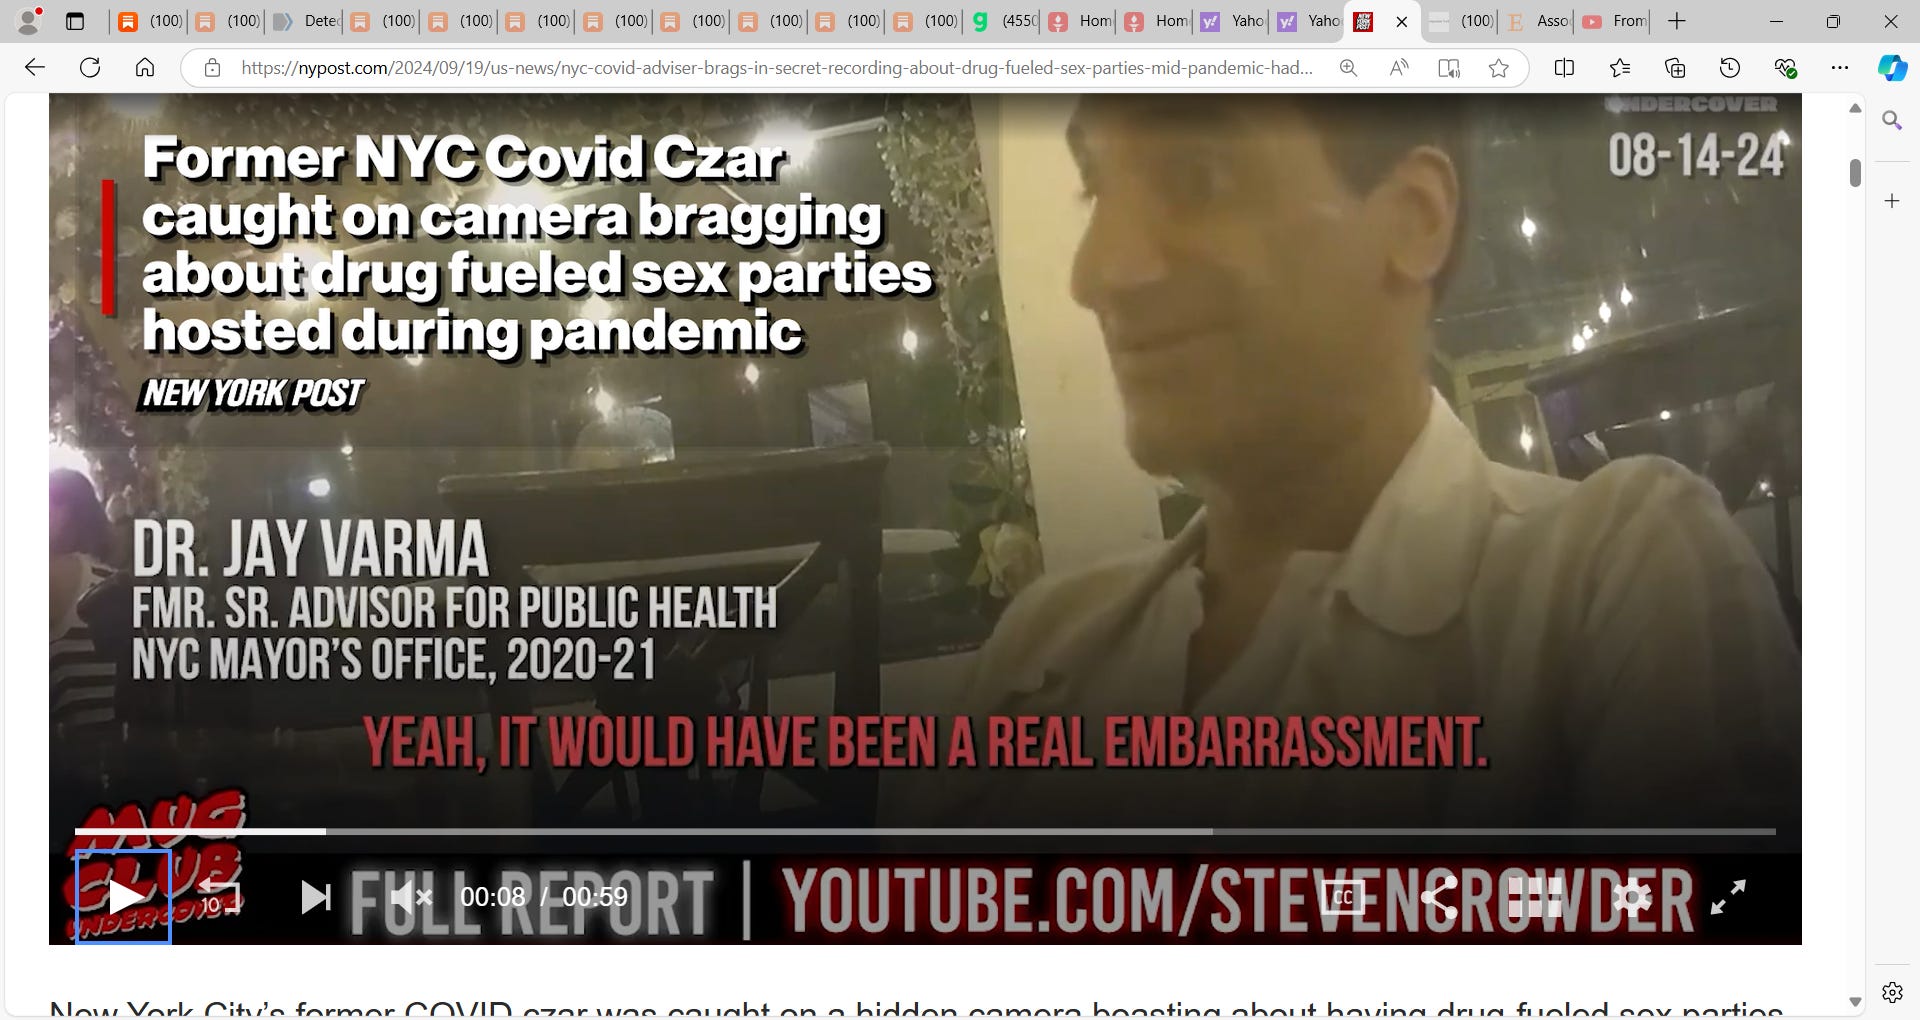Click the page scrollbar up arrow

coord(1855,108)
